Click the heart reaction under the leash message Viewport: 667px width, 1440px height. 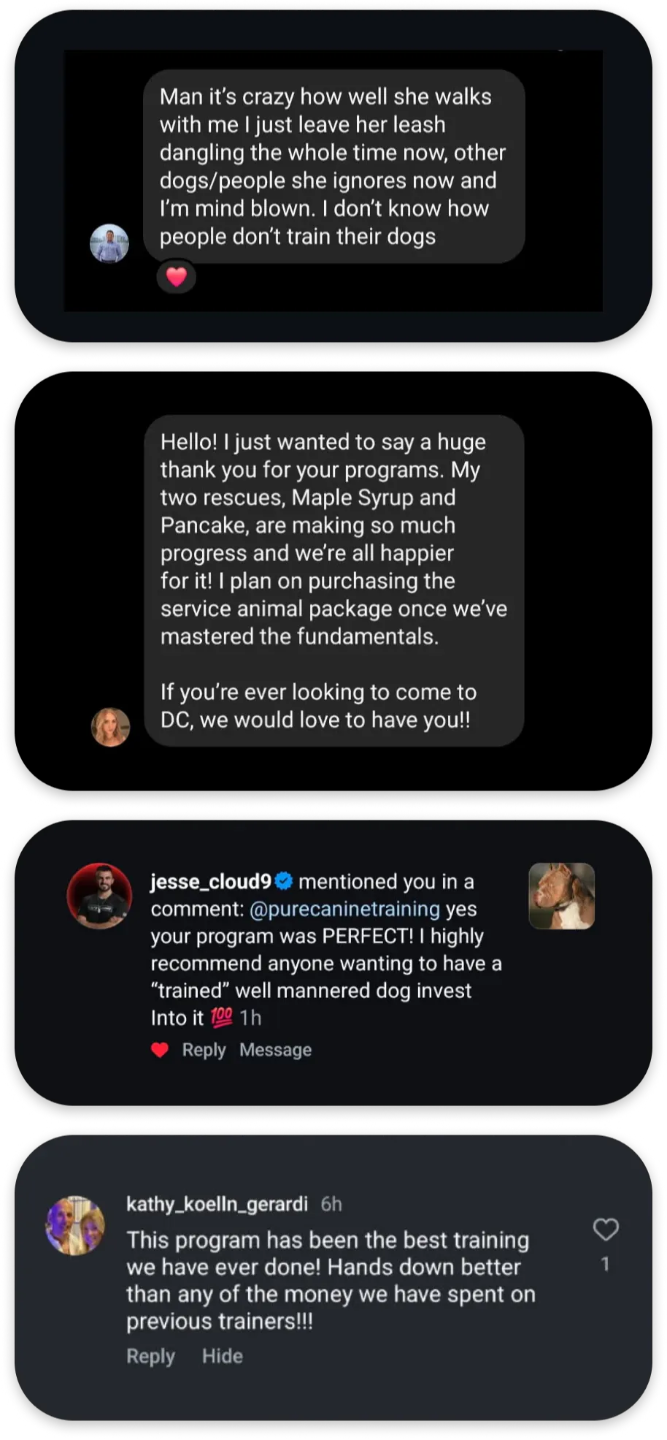[x=176, y=277]
